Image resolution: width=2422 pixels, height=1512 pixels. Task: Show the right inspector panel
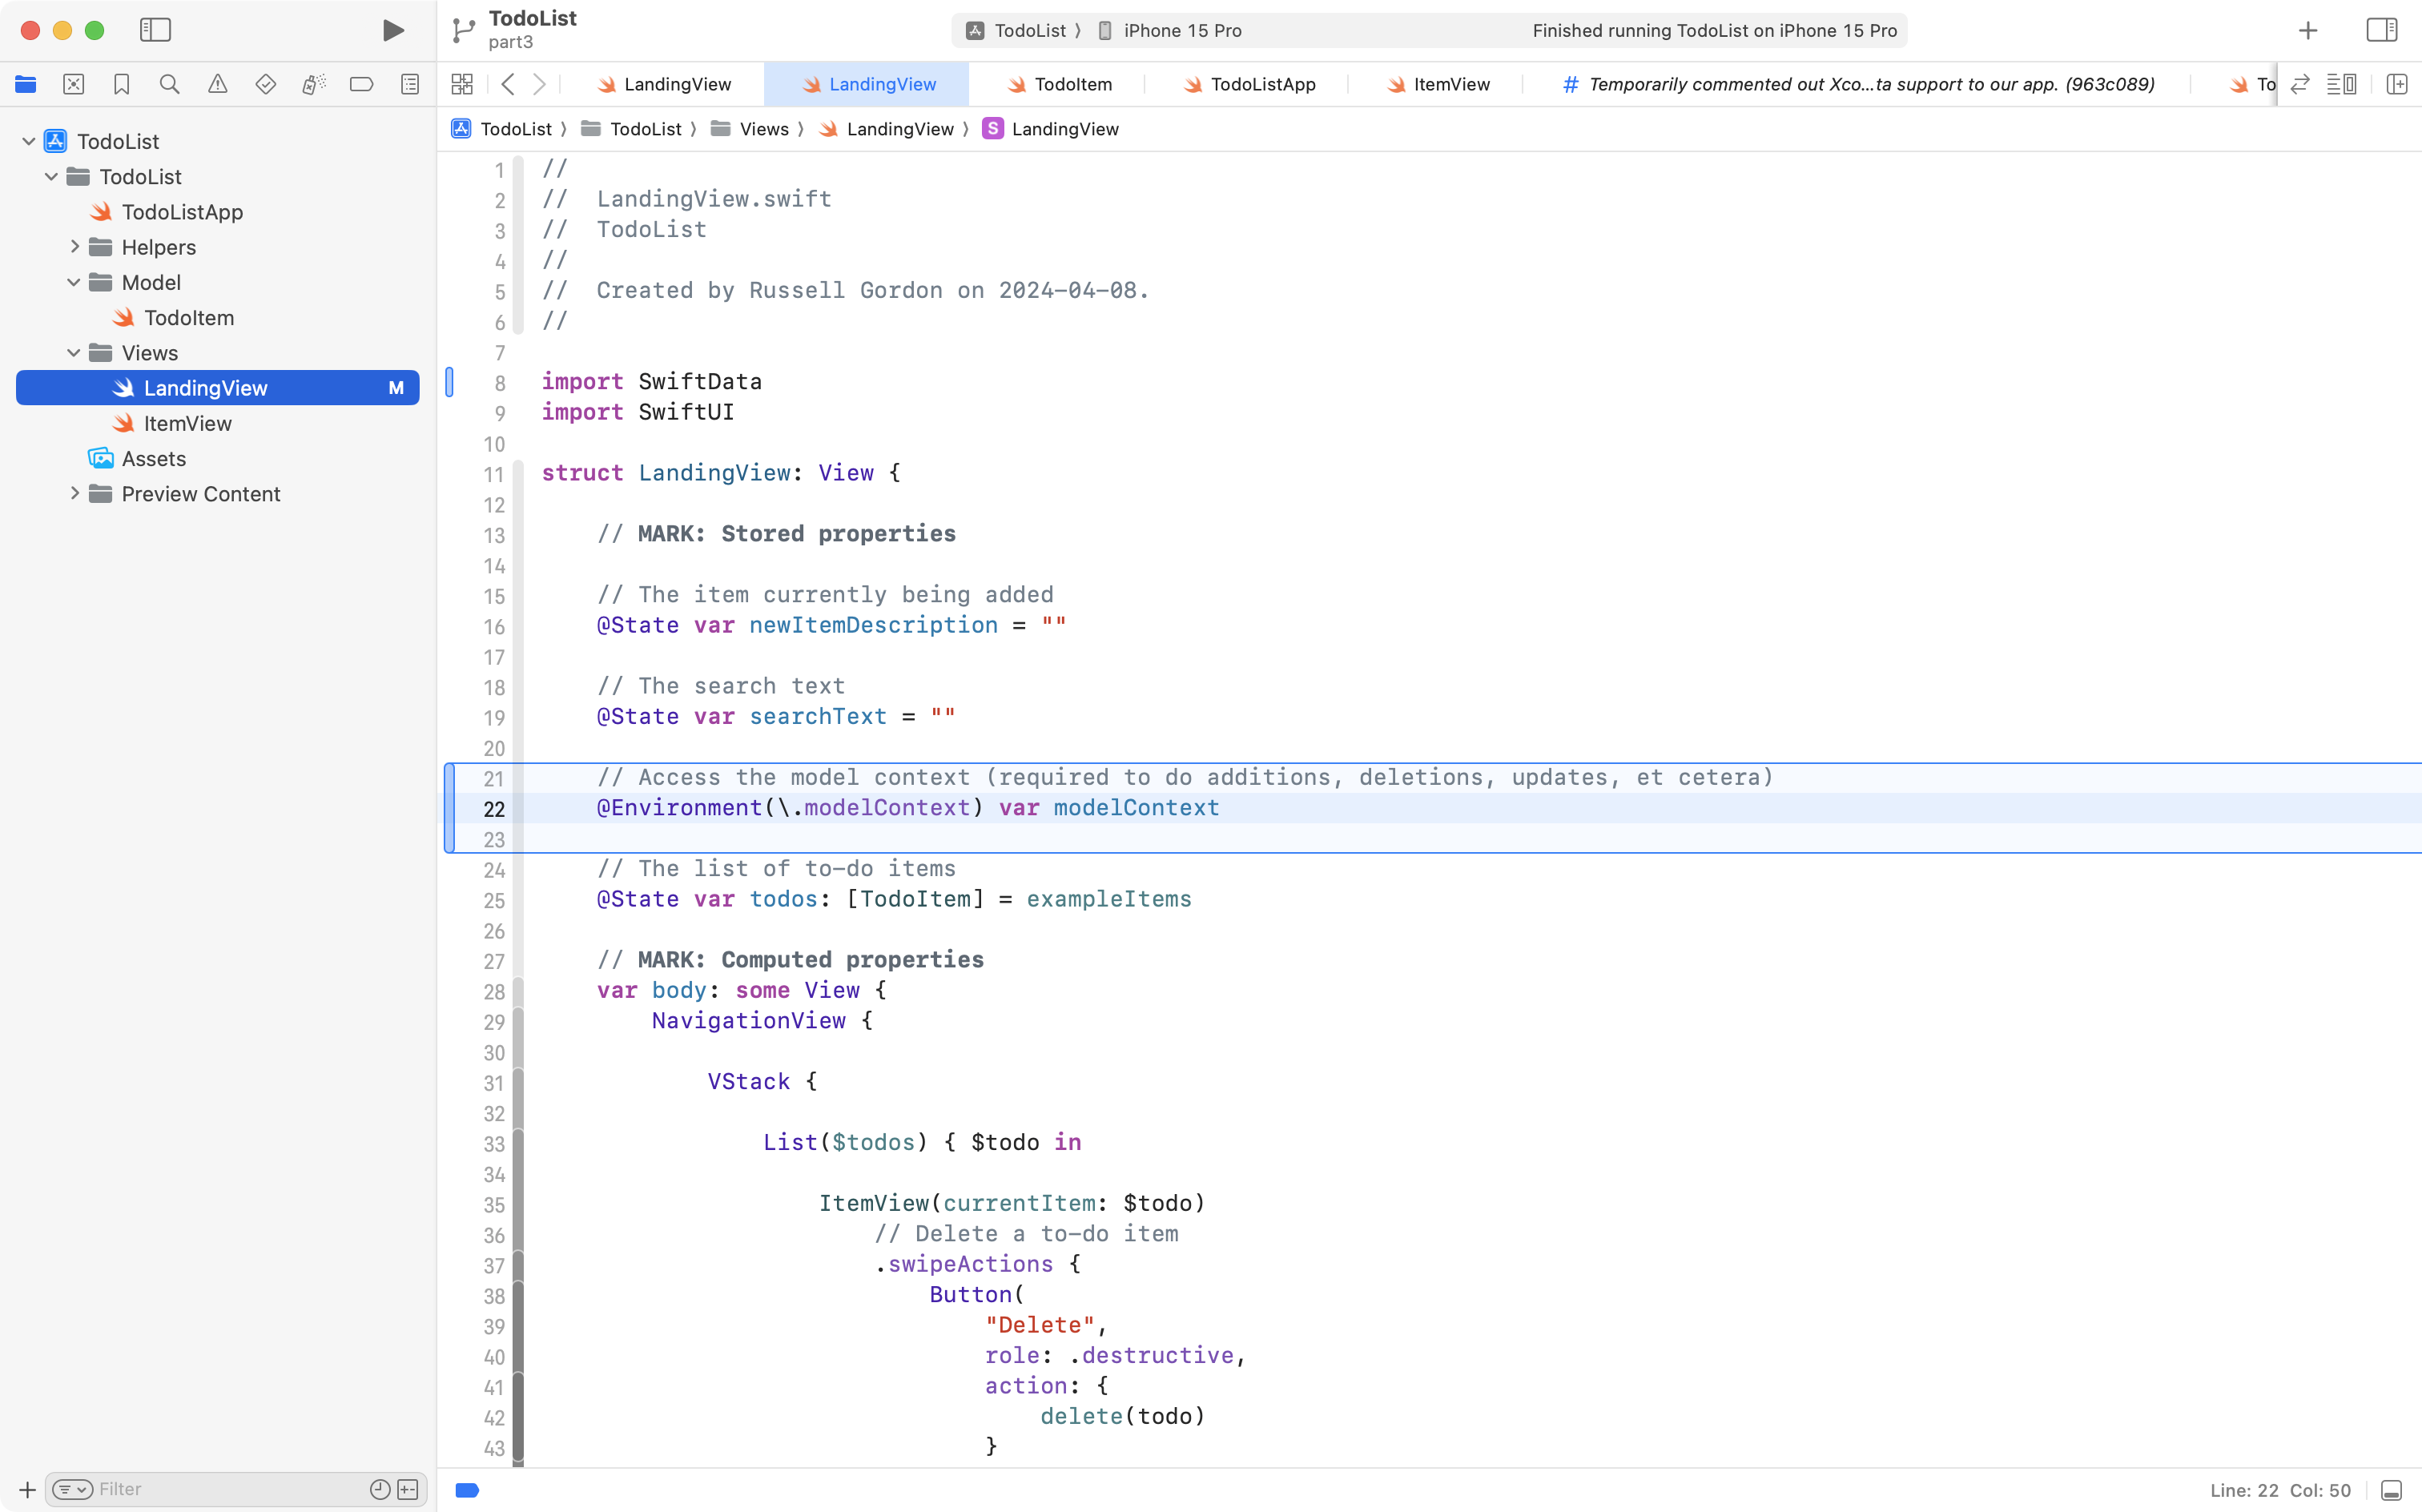tap(2381, 30)
